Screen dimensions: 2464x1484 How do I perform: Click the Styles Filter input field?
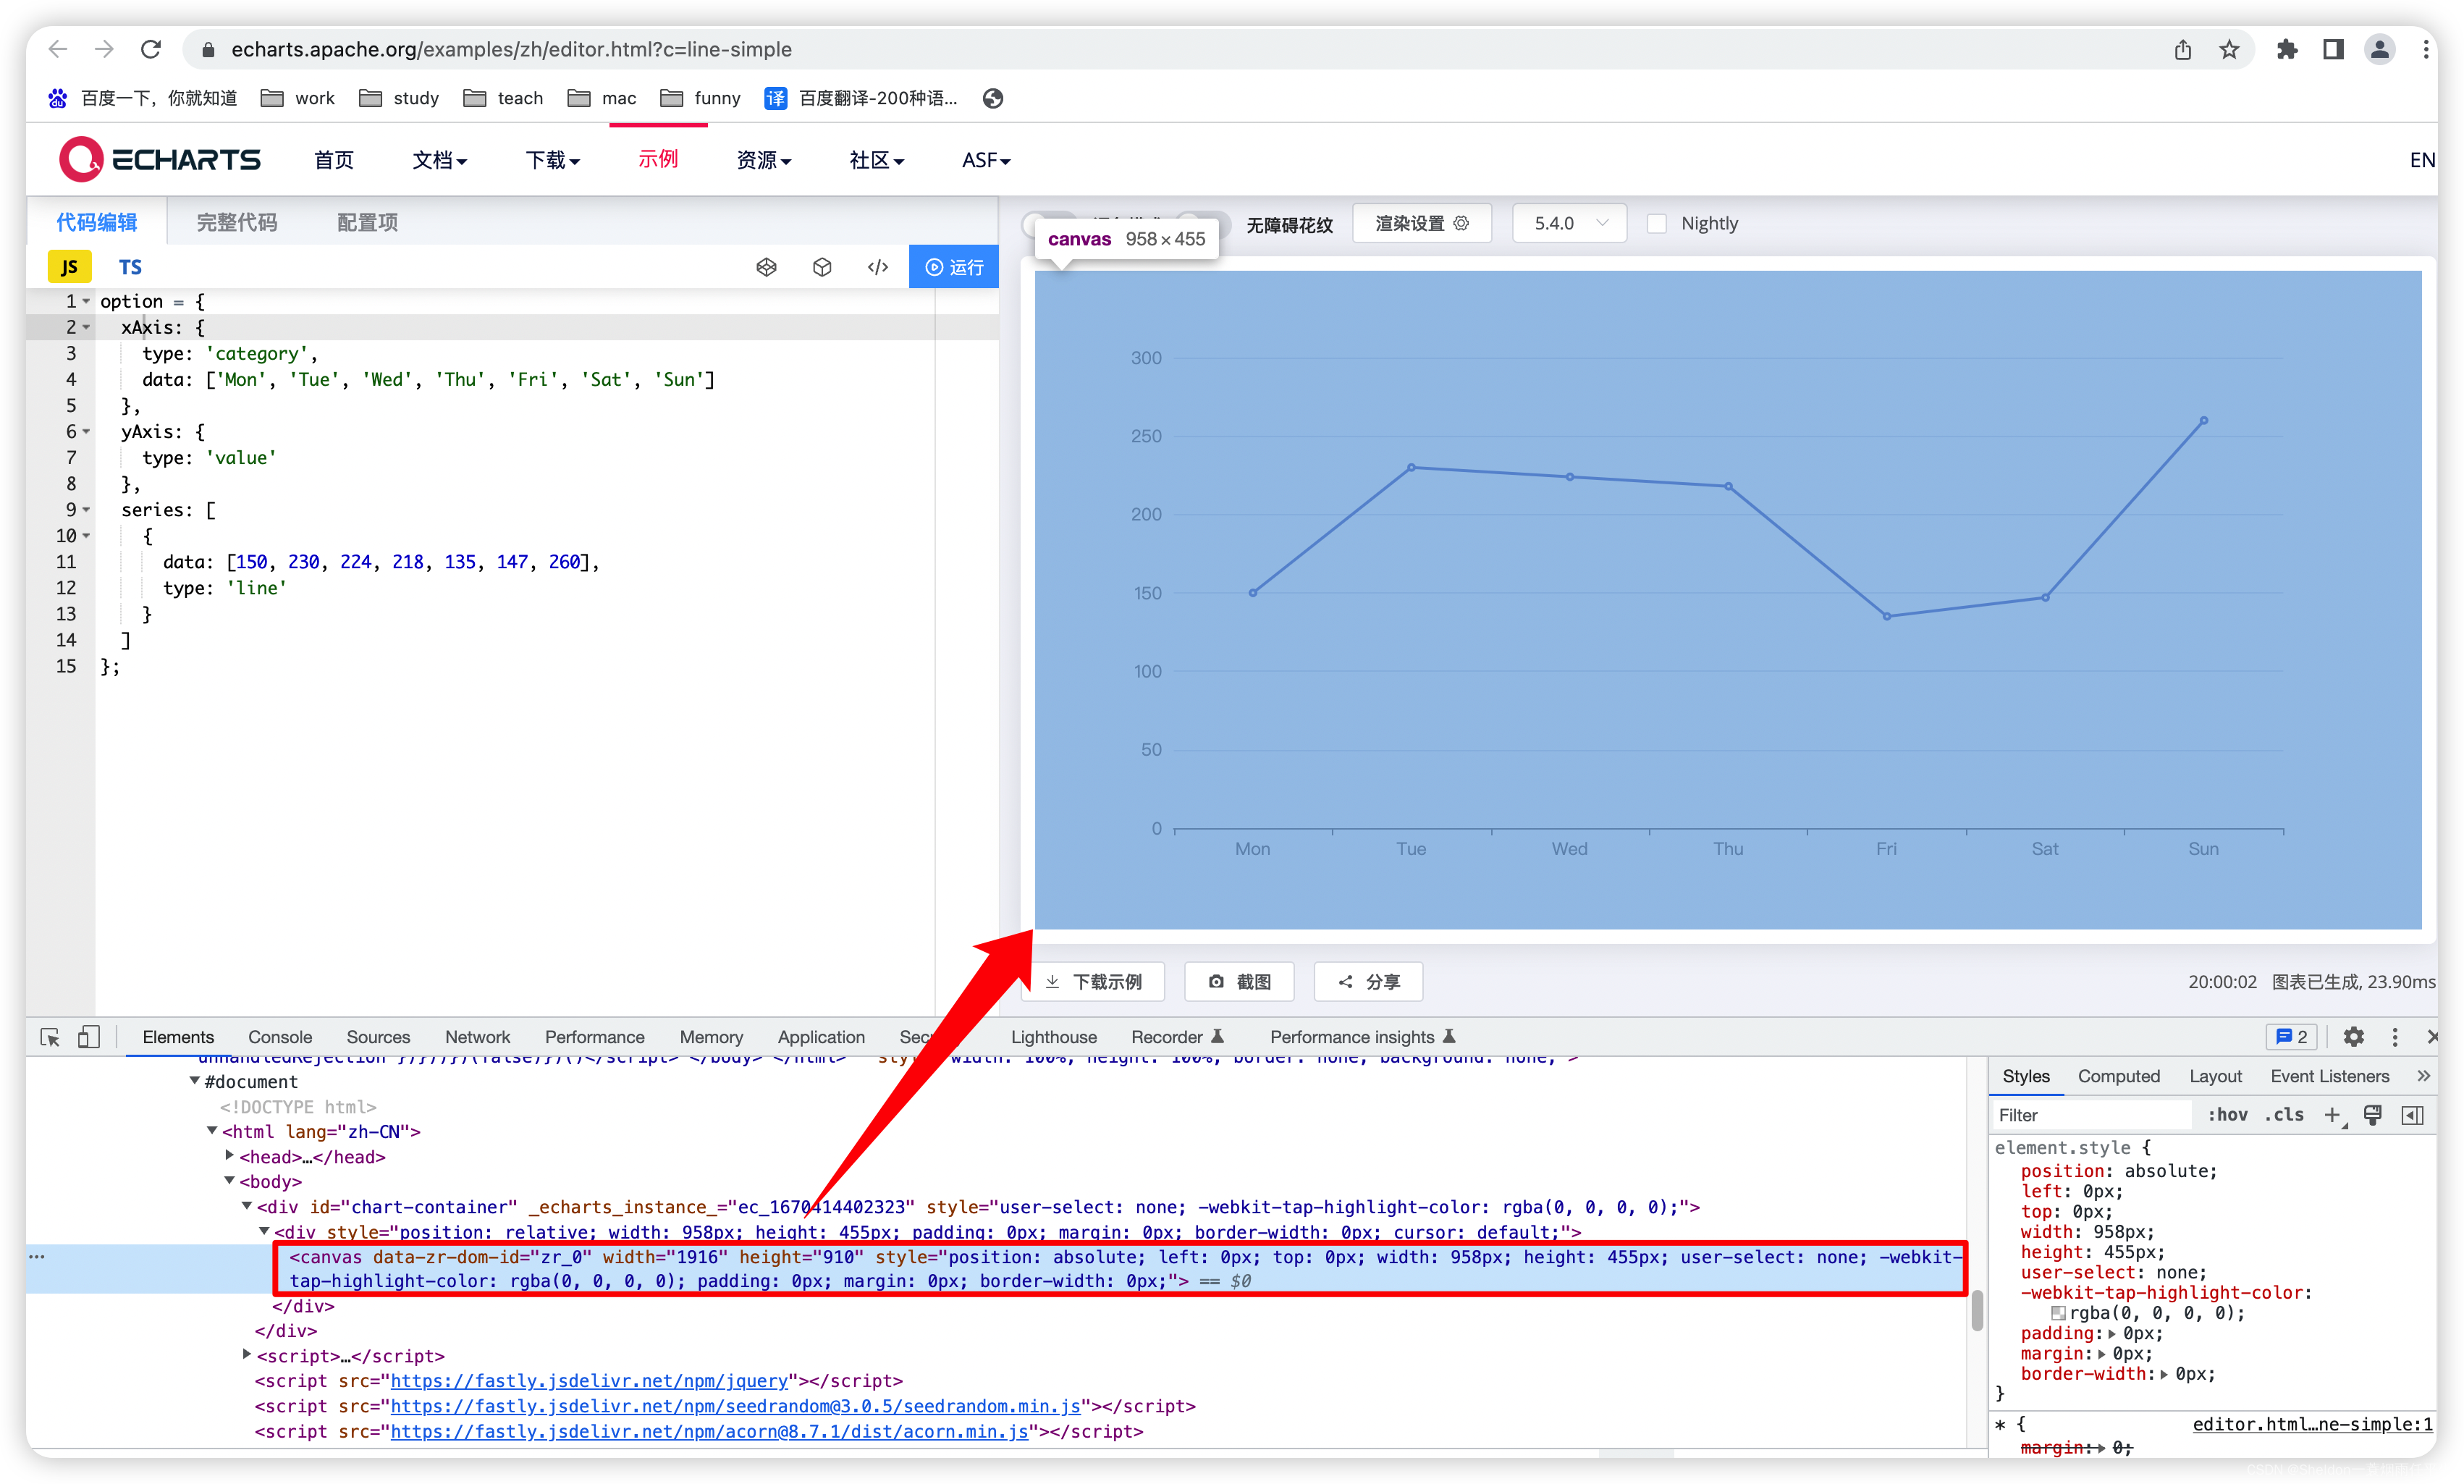2090,1115
